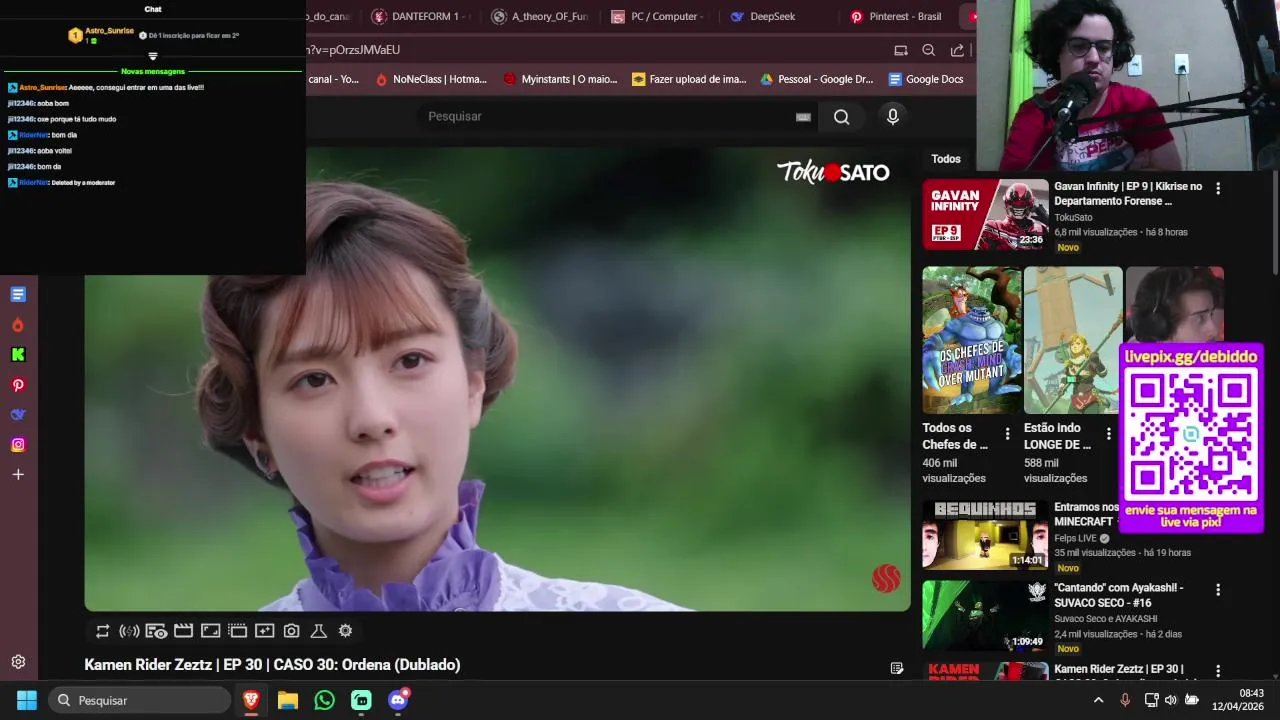Click the share icon in the address bar

[957, 50]
